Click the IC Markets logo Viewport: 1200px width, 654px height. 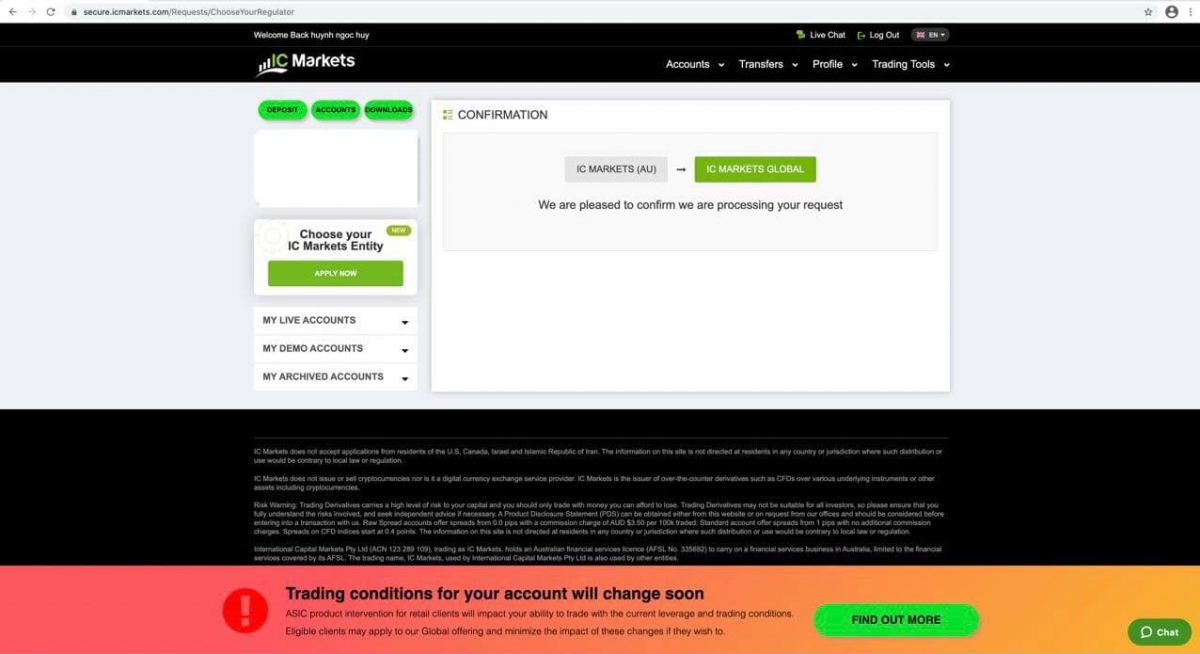[305, 64]
